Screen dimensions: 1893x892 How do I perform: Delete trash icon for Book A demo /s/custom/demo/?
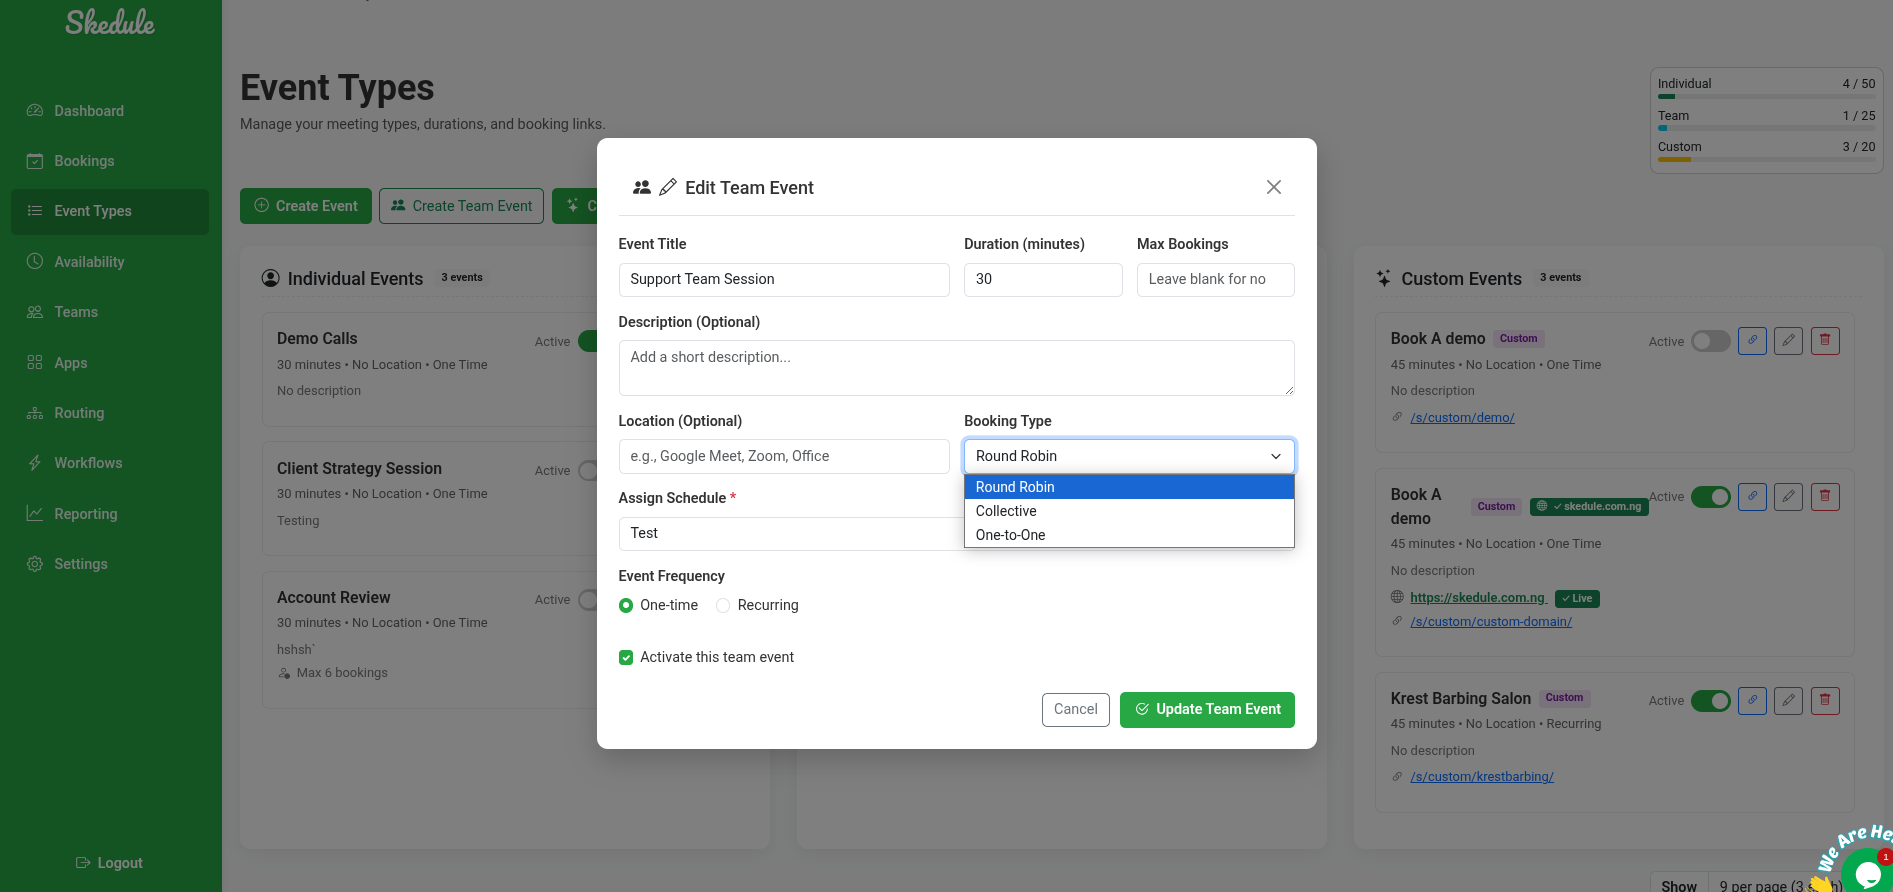pyautogui.click(x=1825, y=341)
